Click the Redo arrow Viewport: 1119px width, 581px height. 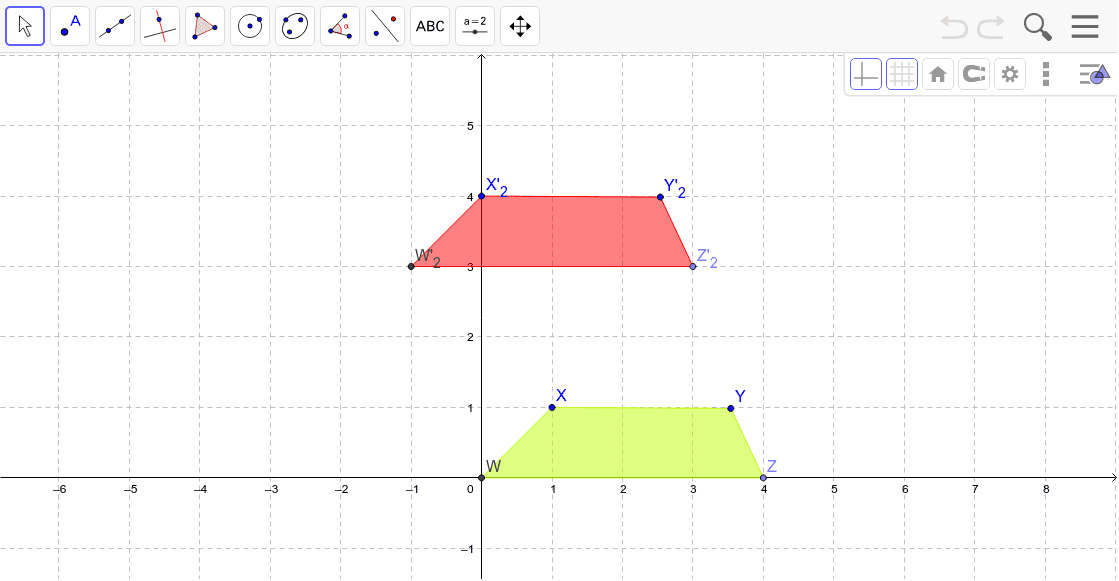(991, 27)
